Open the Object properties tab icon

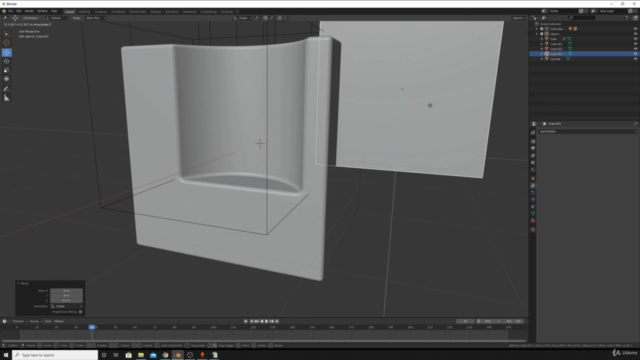point(533,178)
